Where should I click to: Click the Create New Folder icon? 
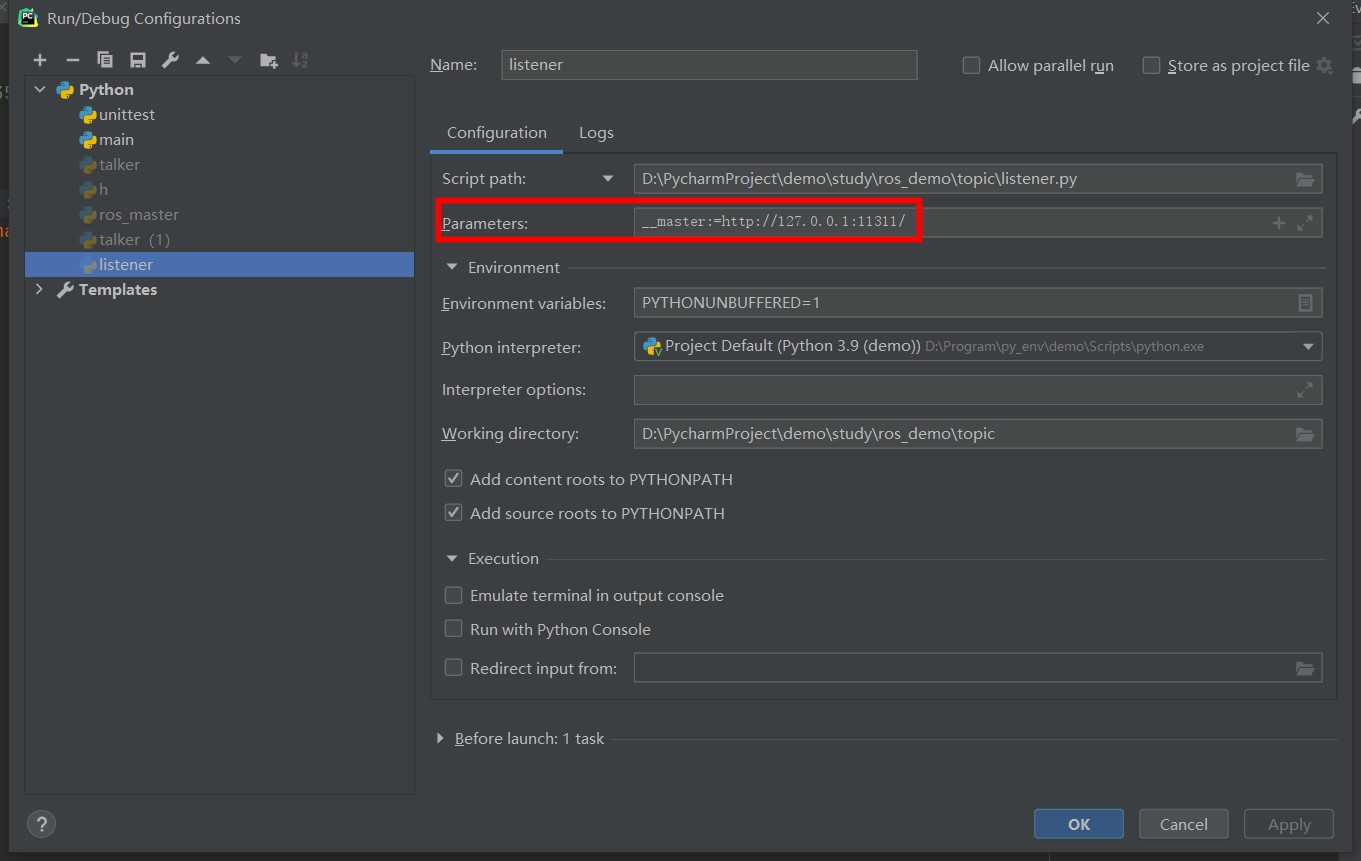(268, 61)
